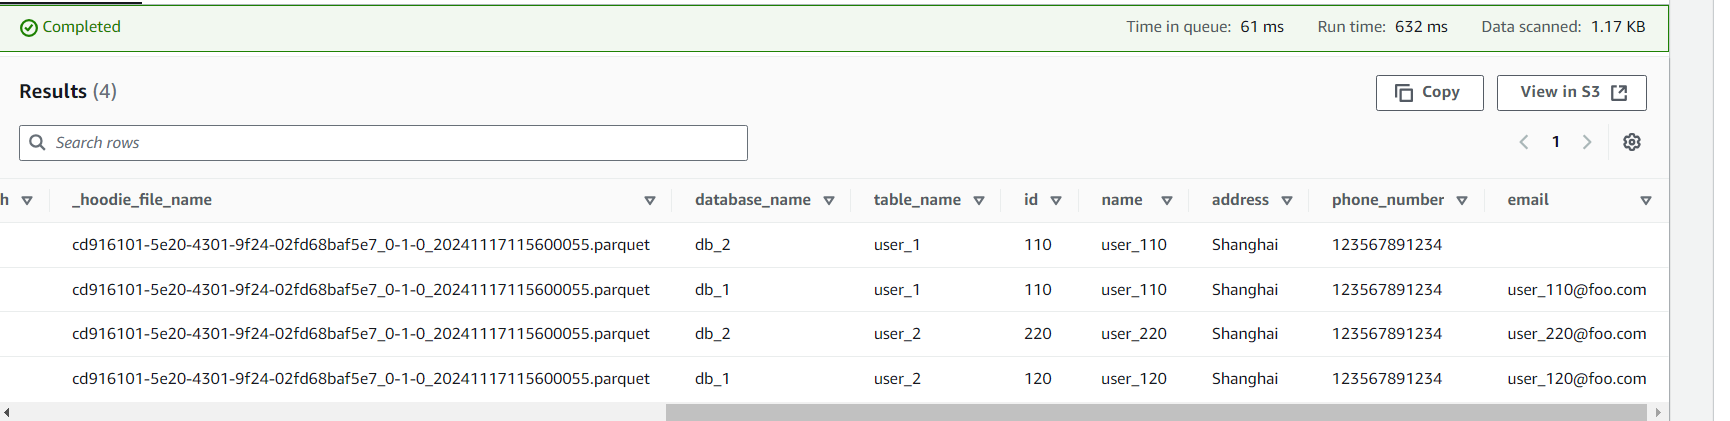Viewport: 1730px width, 421px height.
Task: Sort by the database_name column arrow
Action: (829, 200)
